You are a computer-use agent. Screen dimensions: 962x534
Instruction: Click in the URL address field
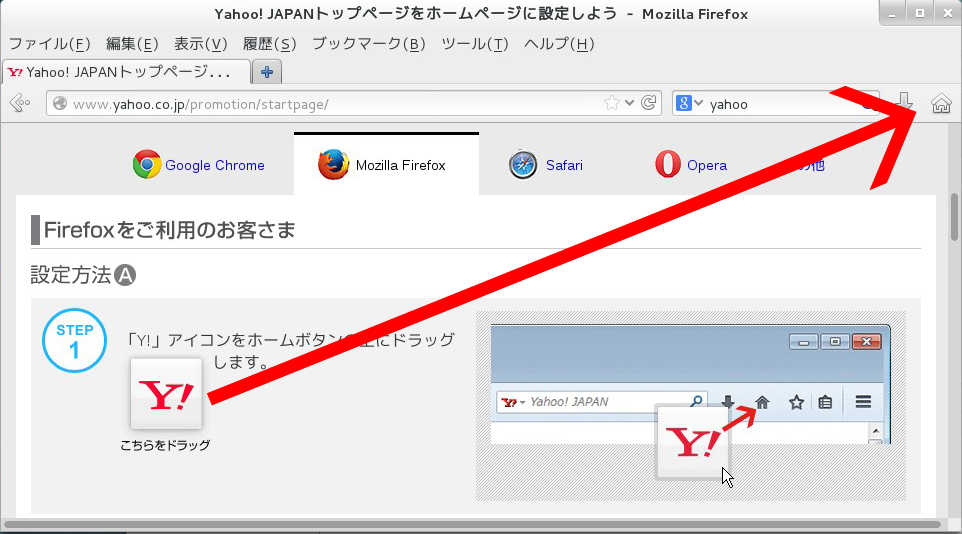(x=330, y=103)
